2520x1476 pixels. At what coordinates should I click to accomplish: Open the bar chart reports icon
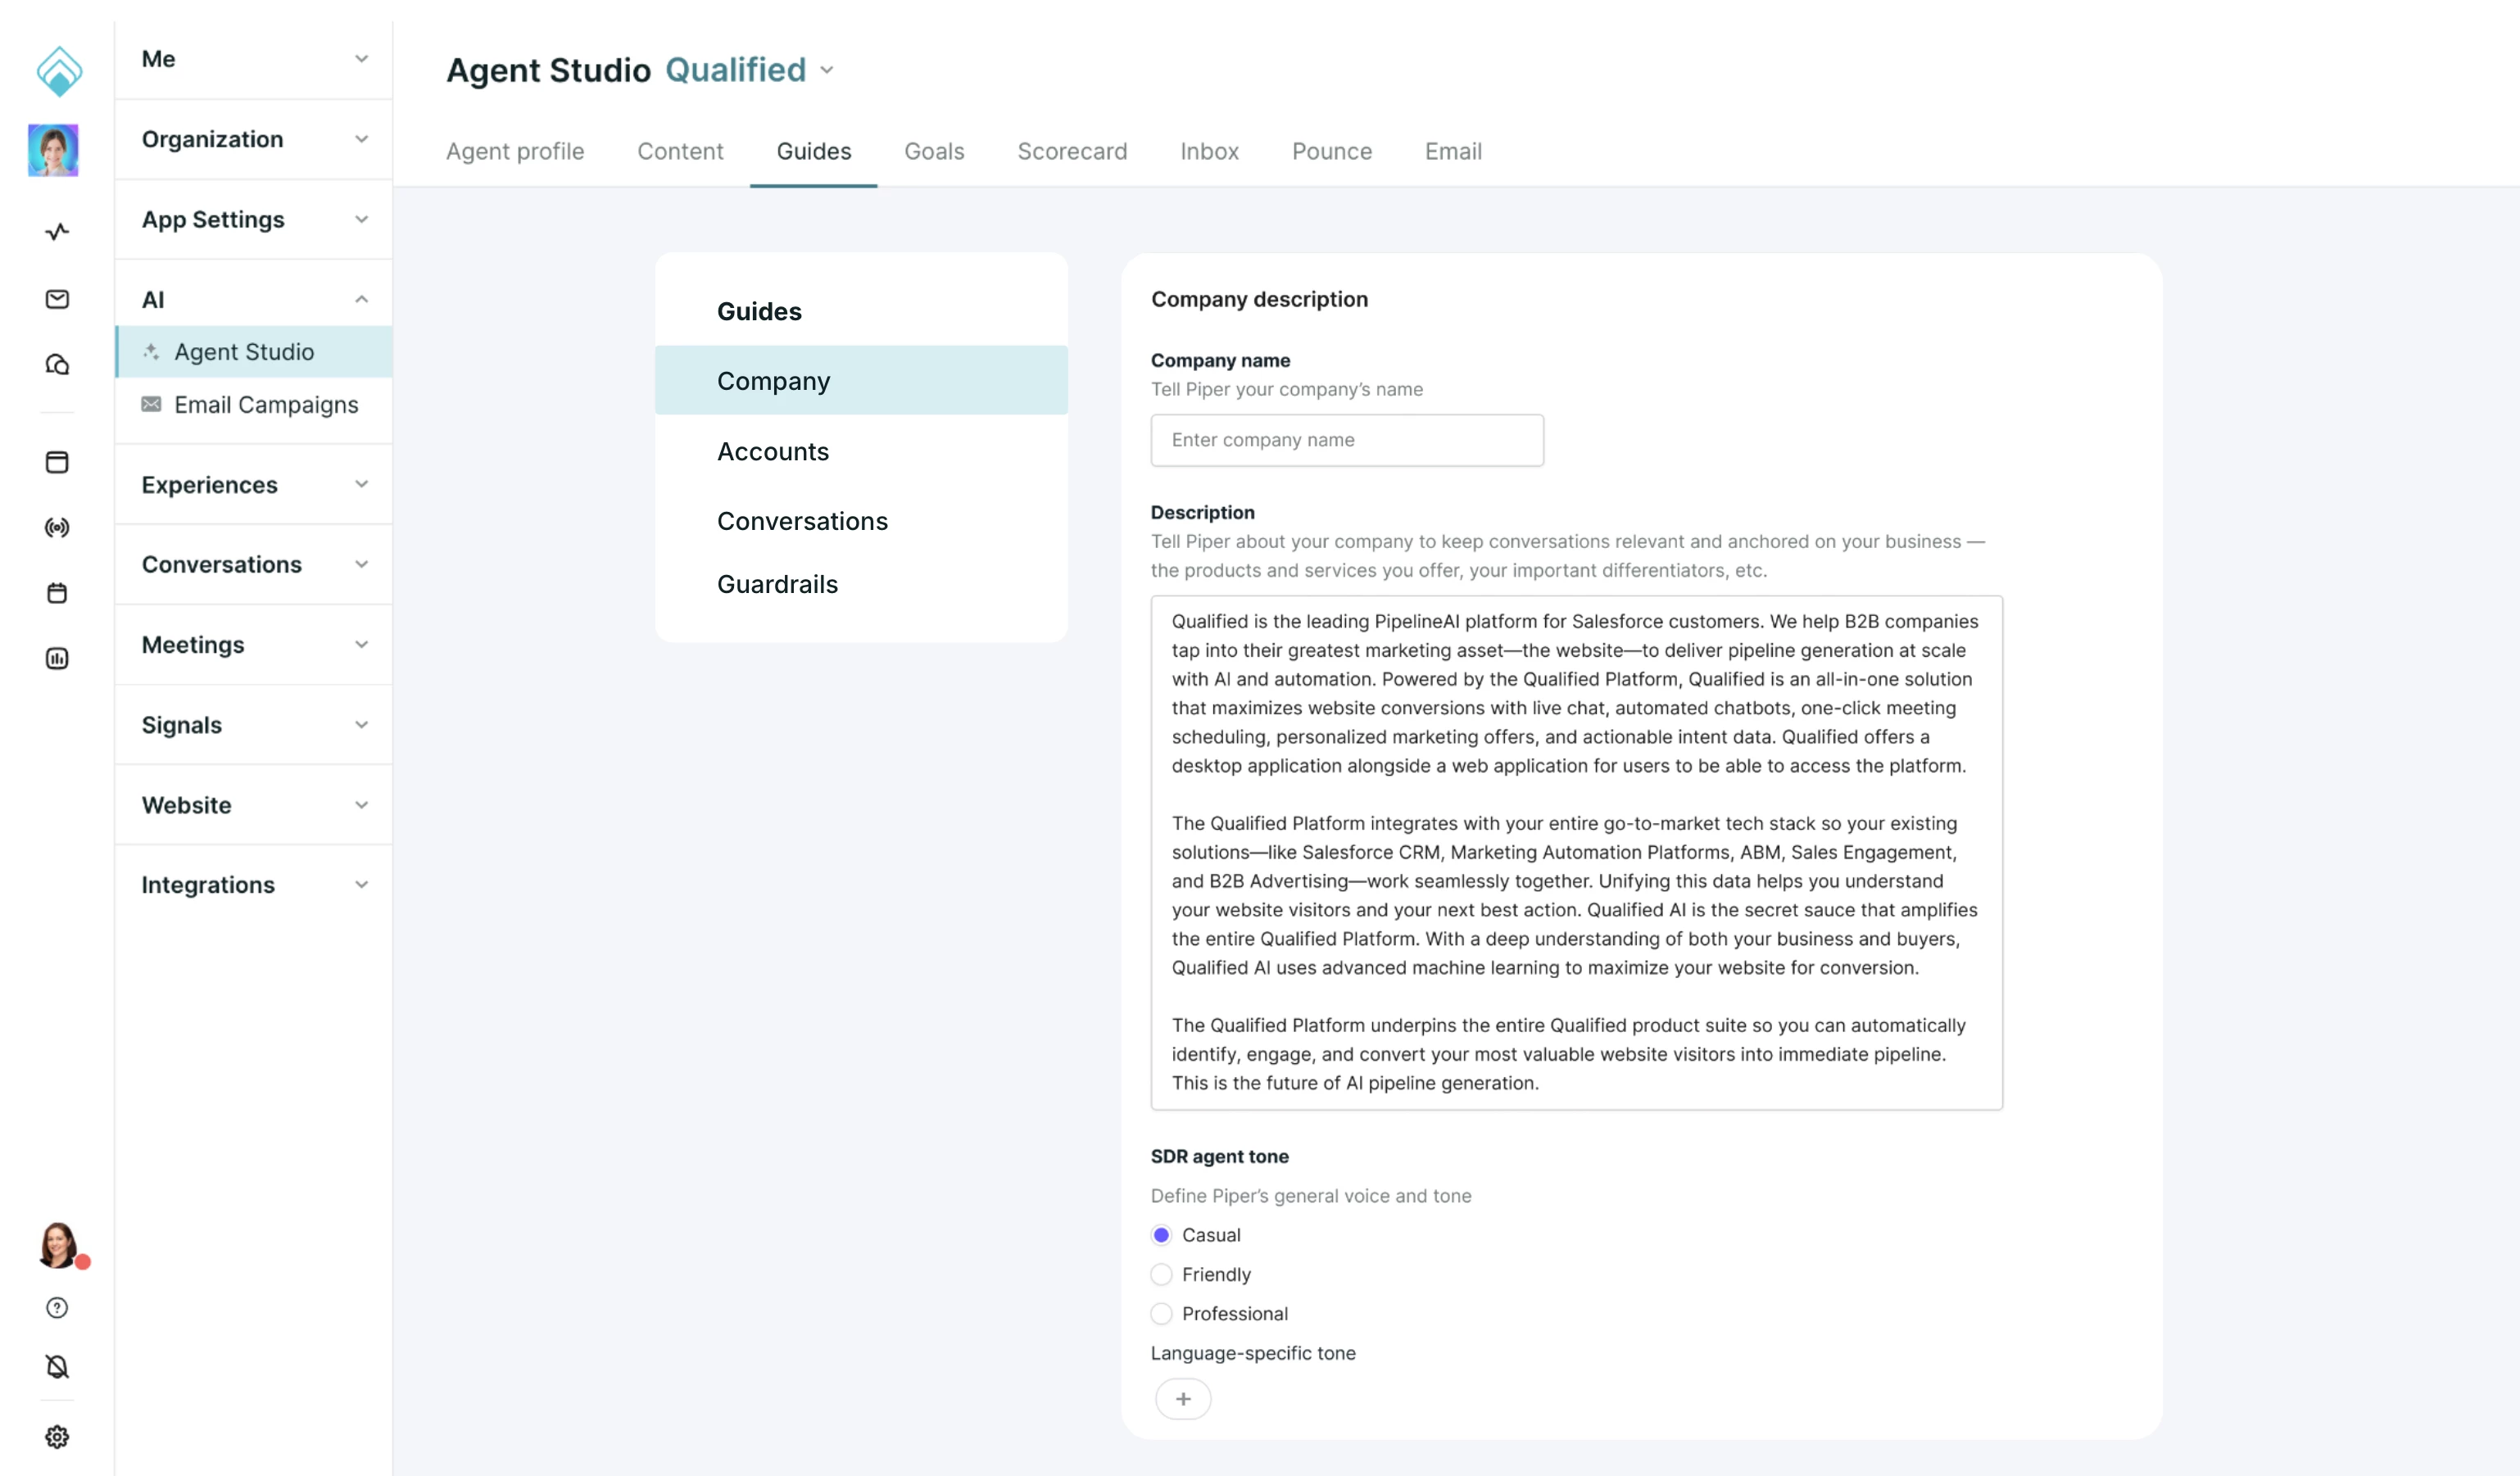click(57, 658)
